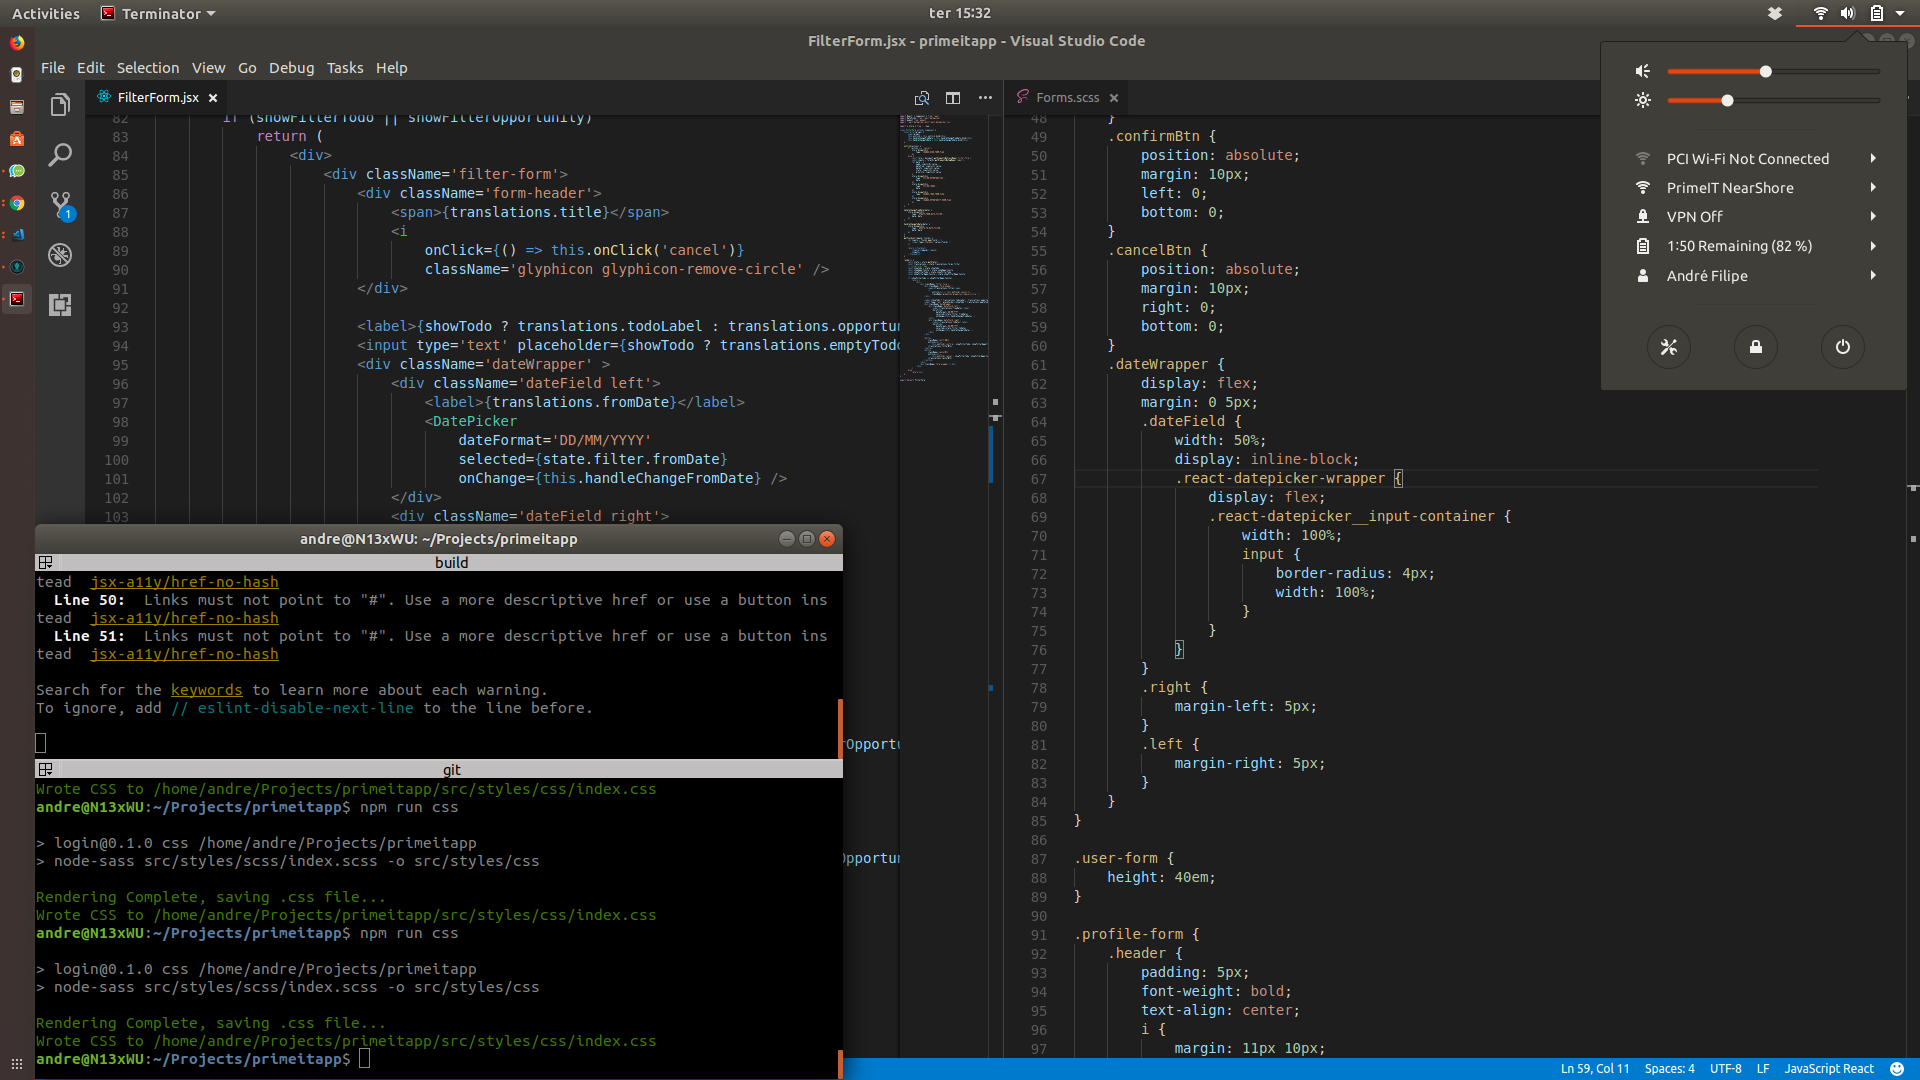Click the clock showing ter 15:32

click(x=959, y=13)
